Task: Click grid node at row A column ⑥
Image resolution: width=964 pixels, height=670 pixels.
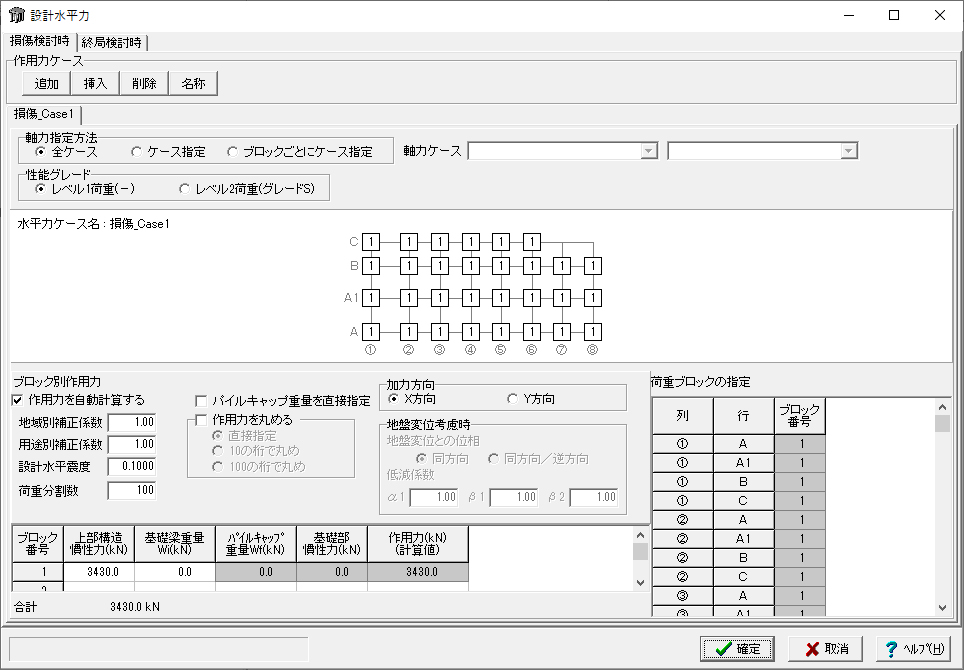Action: [x=532, y=332]
